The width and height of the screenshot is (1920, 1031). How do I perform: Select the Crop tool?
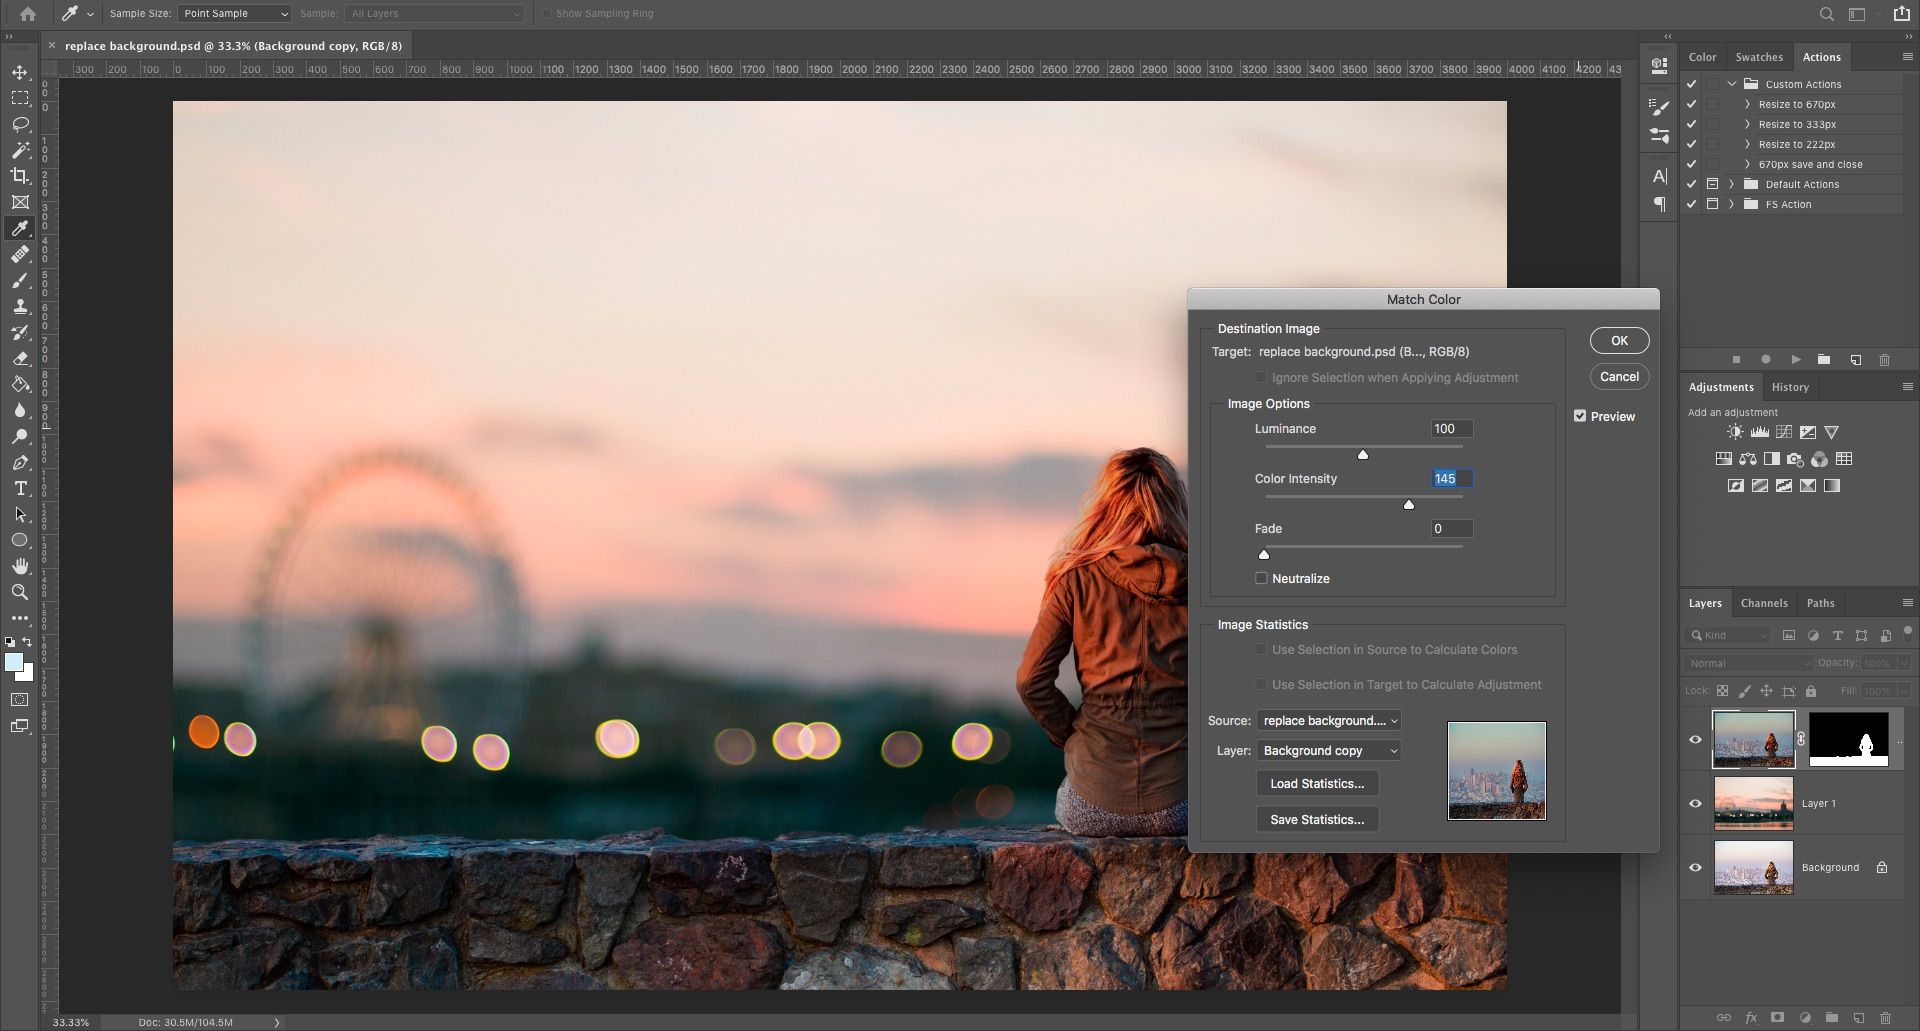20,176
